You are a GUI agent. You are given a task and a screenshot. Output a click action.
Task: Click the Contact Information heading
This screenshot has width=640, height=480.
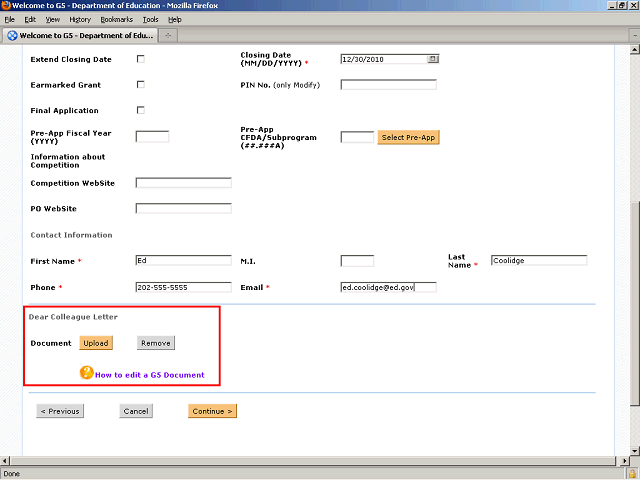pyautogui.click(x=71, y=235)
